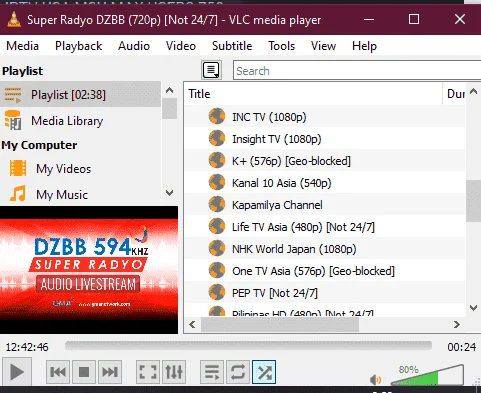Click globe icon beside PEP TV
481x393 pixels.
tap(217, 292)
